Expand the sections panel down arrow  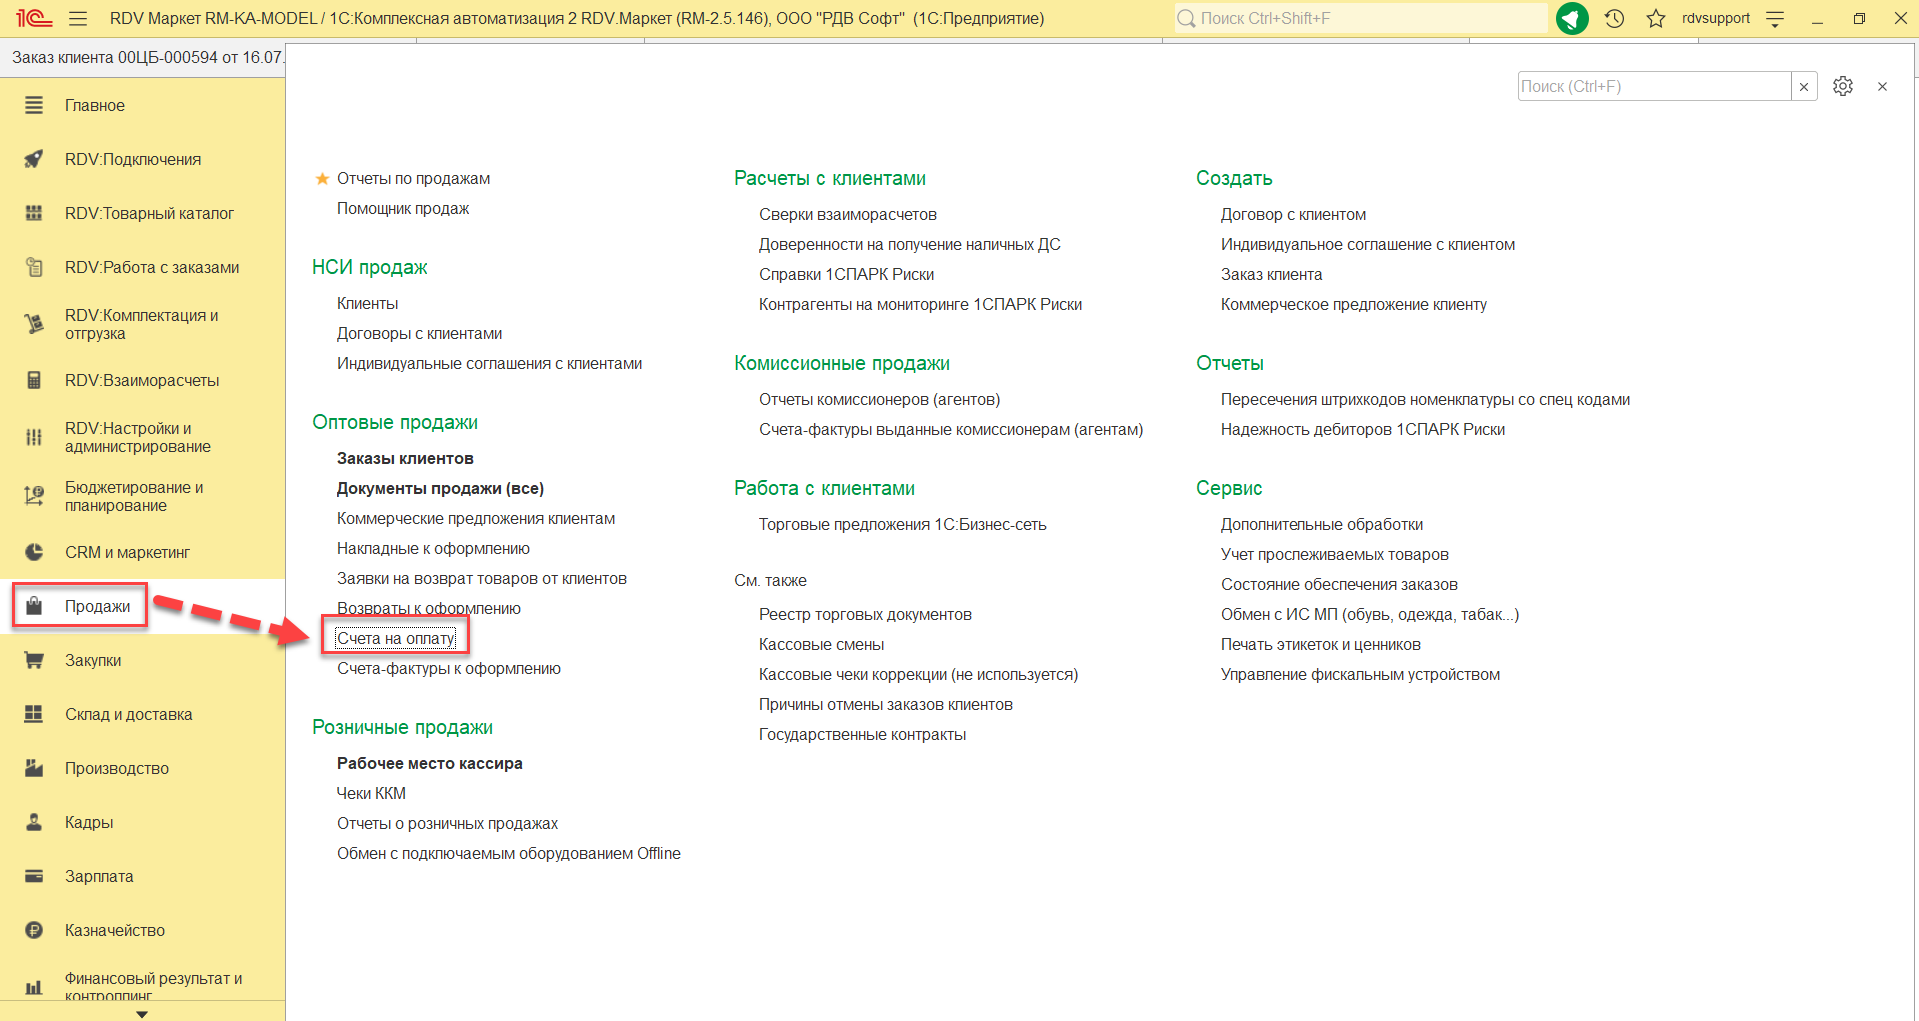click(142, 1014)
